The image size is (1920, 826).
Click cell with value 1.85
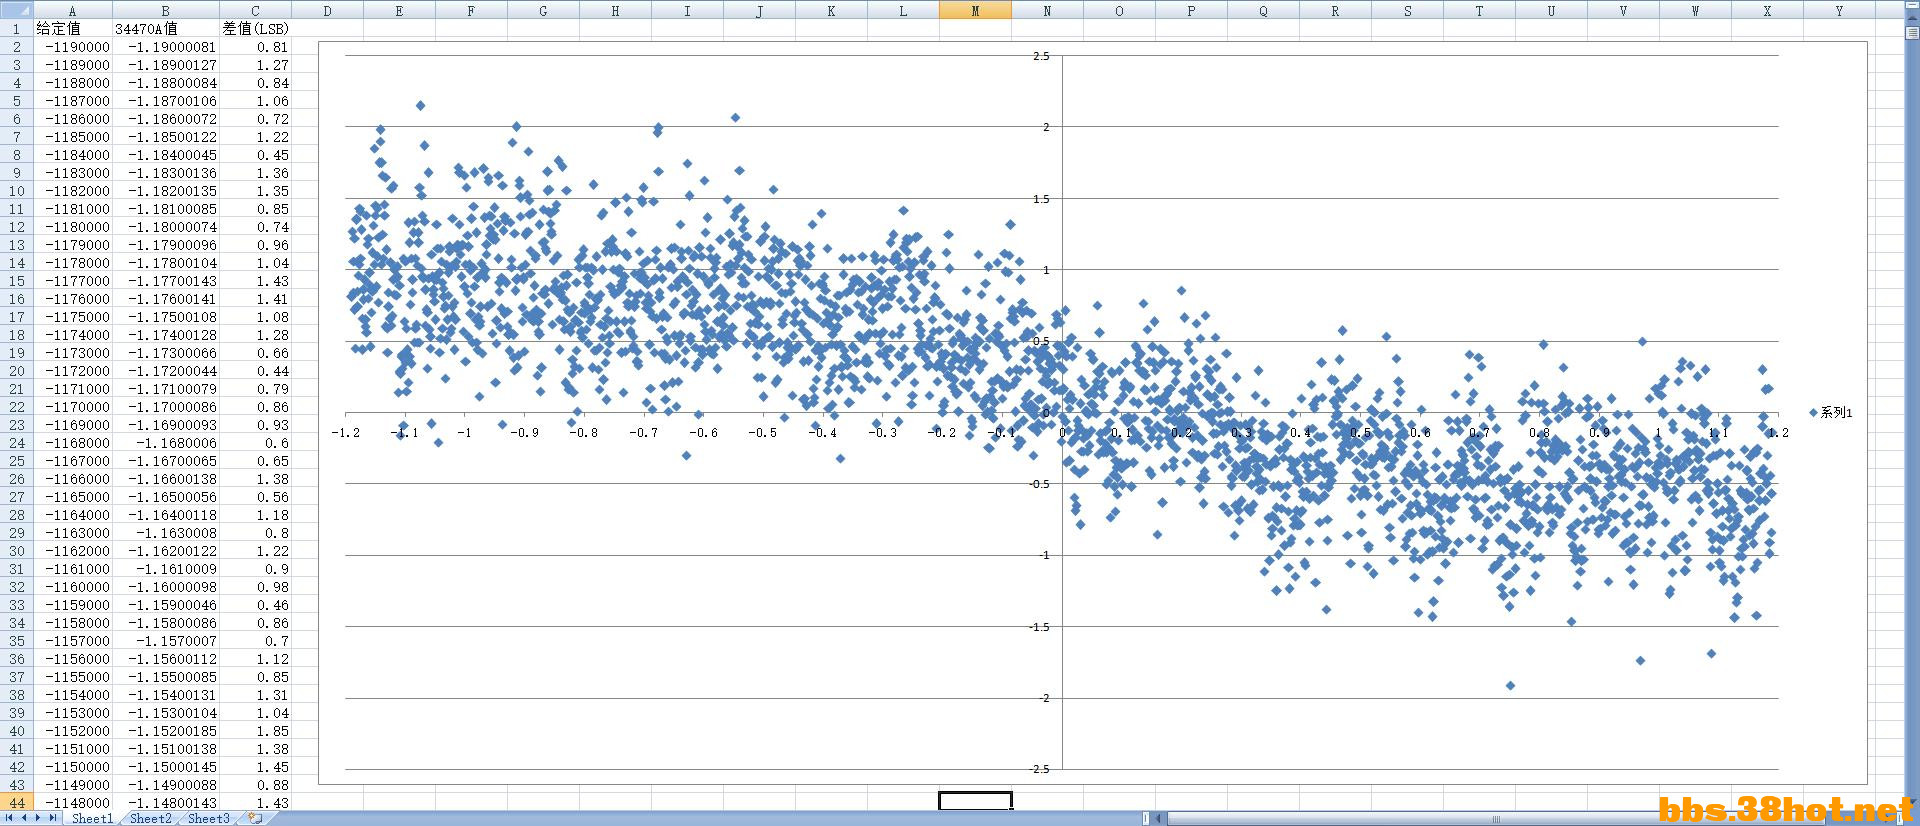(x=255, y=731)
